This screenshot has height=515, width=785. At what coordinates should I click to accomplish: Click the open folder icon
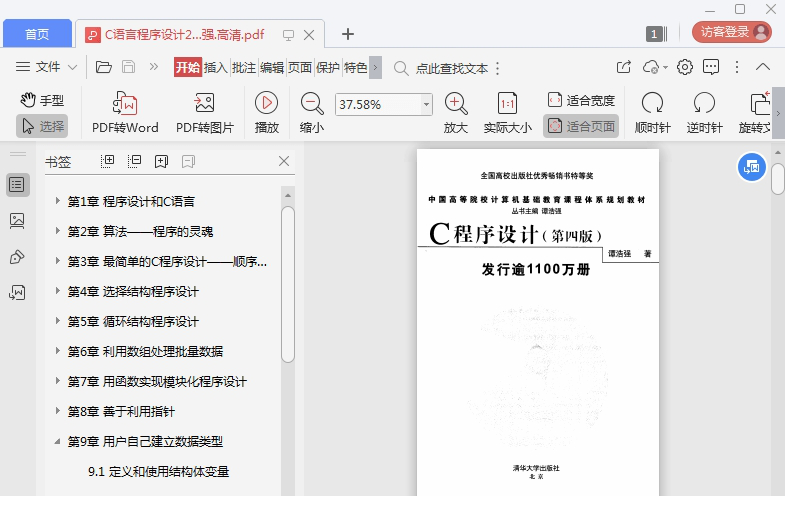coord(104,67)
